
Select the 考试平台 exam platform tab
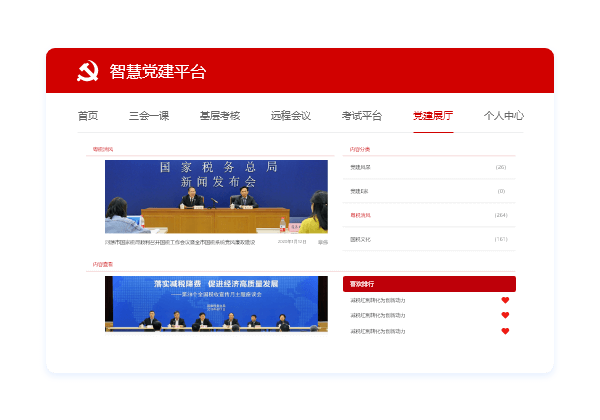click(x=362, y=116)
